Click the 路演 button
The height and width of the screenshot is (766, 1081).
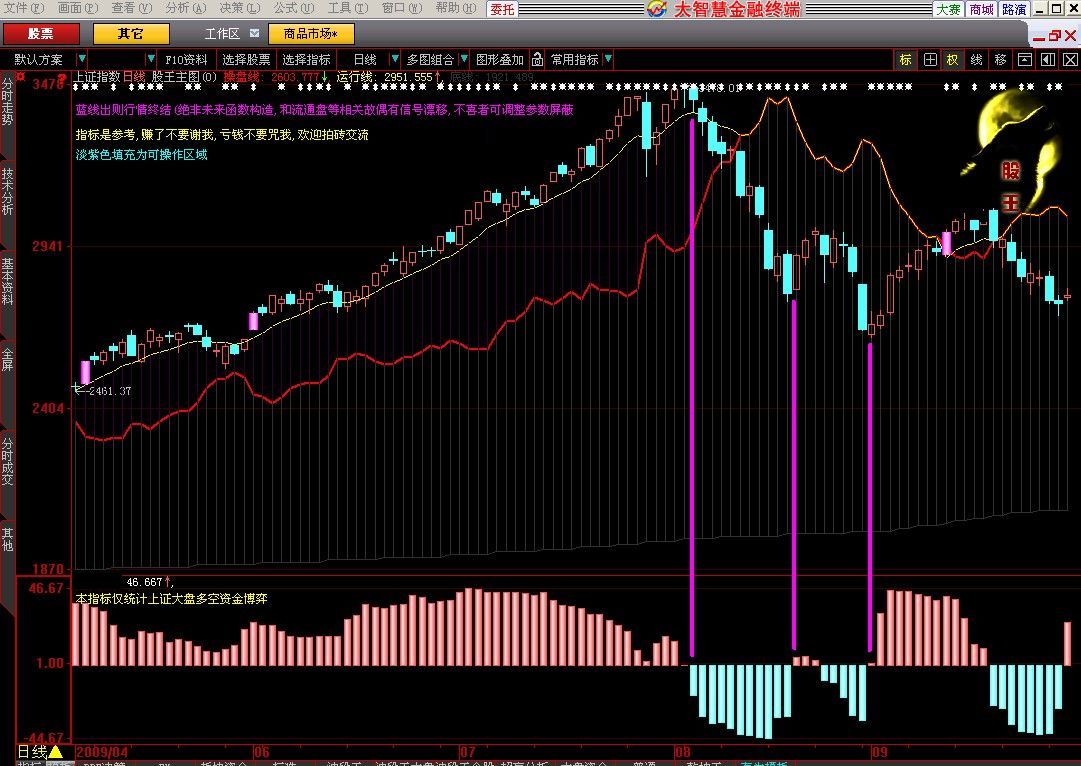[1013, 9]
